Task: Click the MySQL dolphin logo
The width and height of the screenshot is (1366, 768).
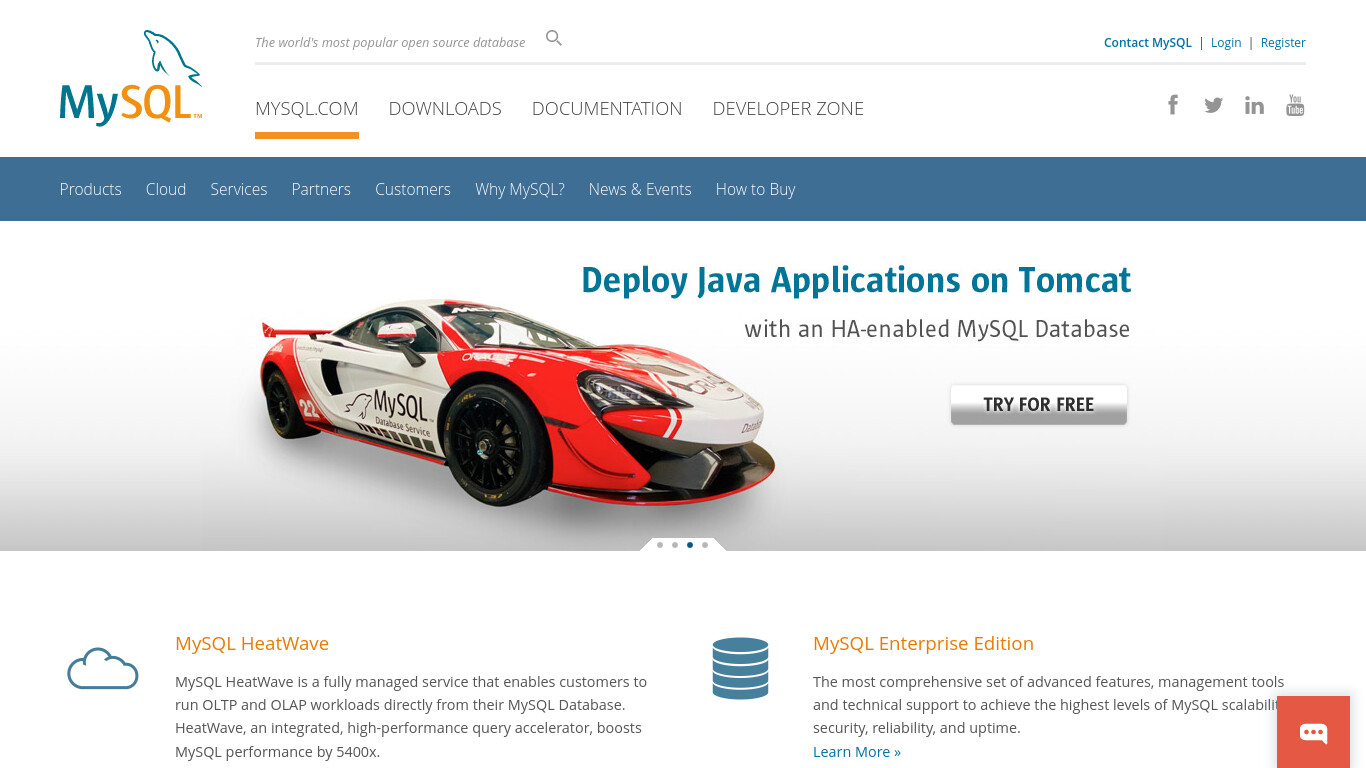Action: click(131, 78)
